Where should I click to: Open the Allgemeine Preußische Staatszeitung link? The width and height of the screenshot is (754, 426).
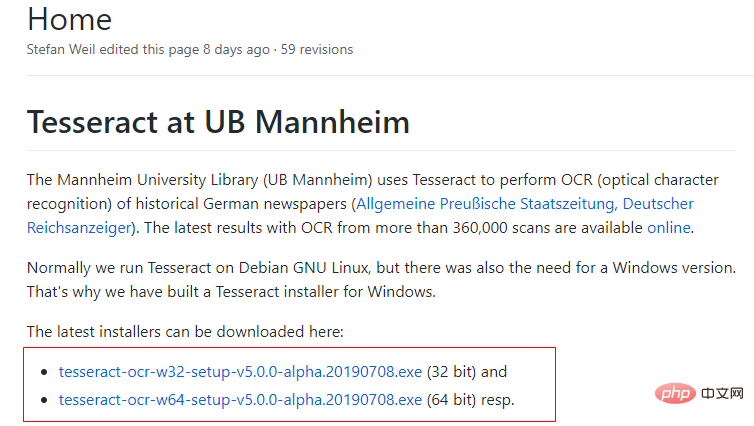(x=485, y=204)
